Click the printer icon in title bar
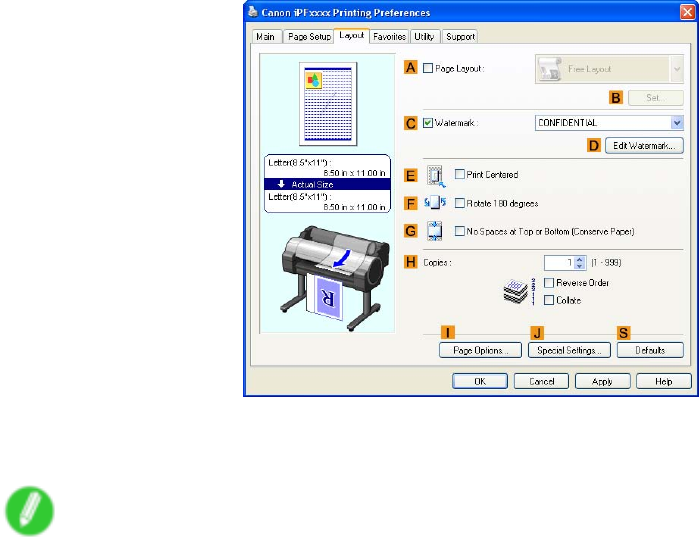This screenshot has height=539, width=699. coord(253,11)
